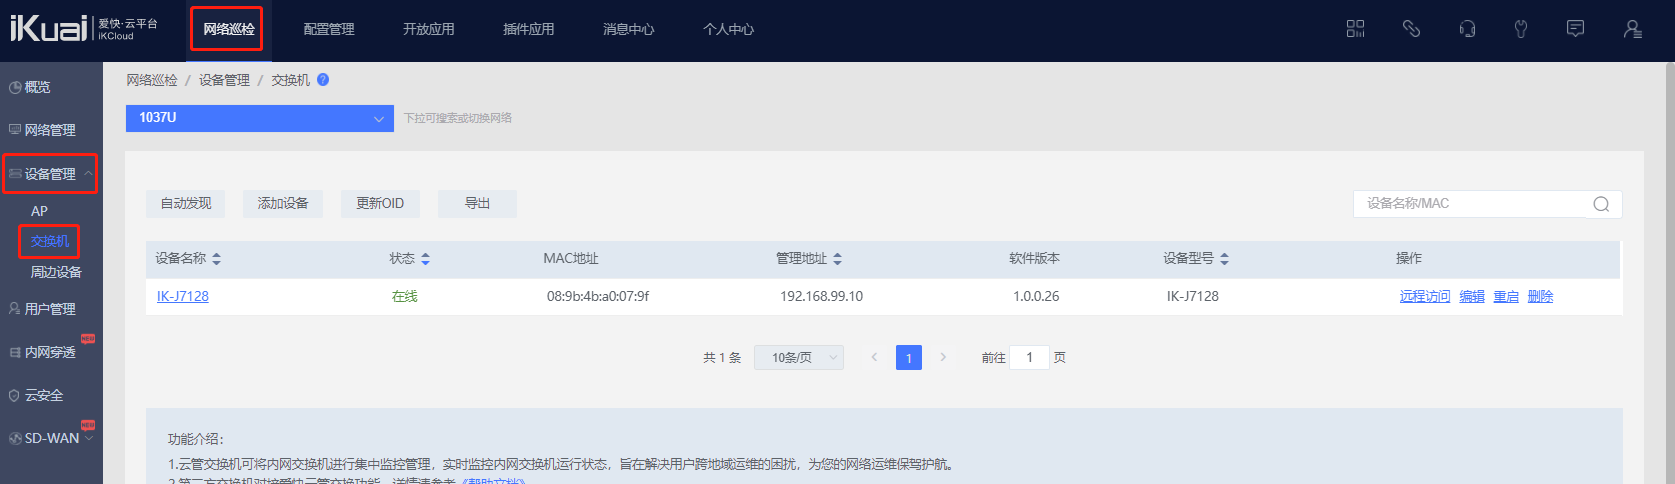
Task: Open 网络管理 in the sidebar
Action: [x=50, y=130]
